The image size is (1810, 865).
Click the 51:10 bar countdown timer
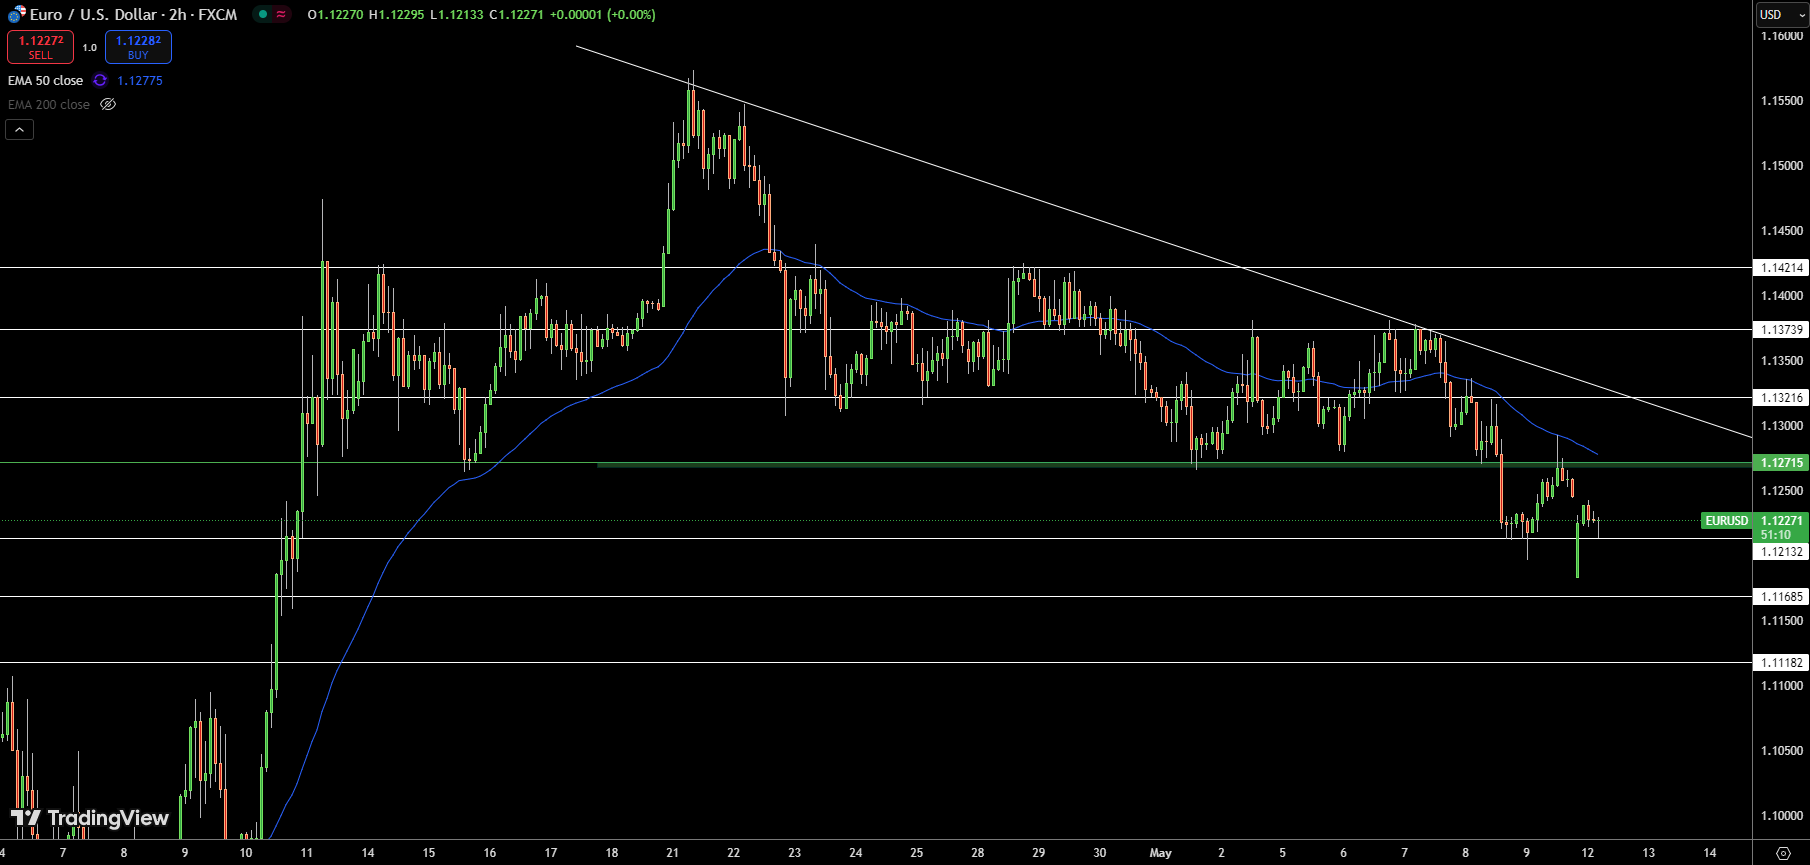[x=1776, y=535]
